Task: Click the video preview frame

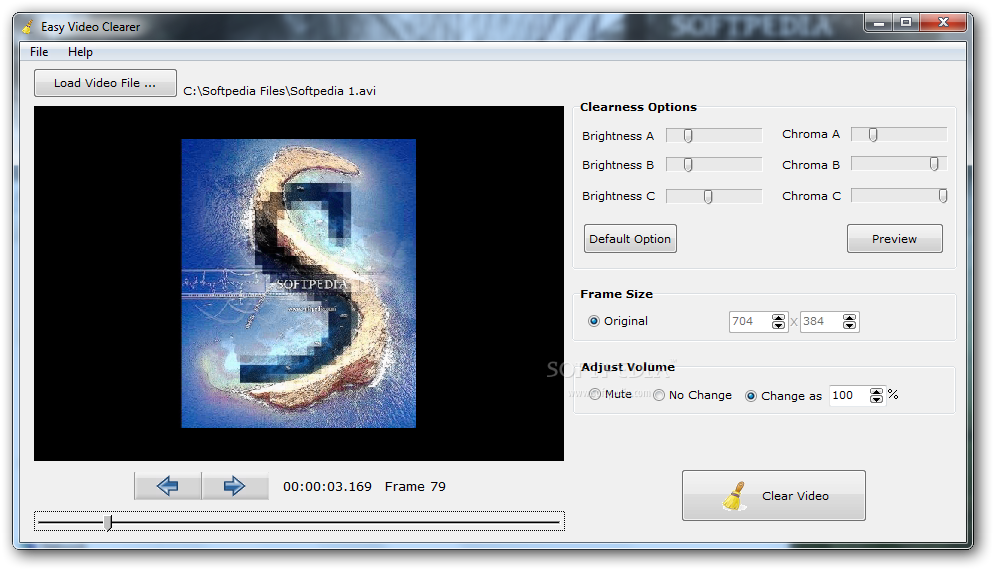Action: click(299, 283)
